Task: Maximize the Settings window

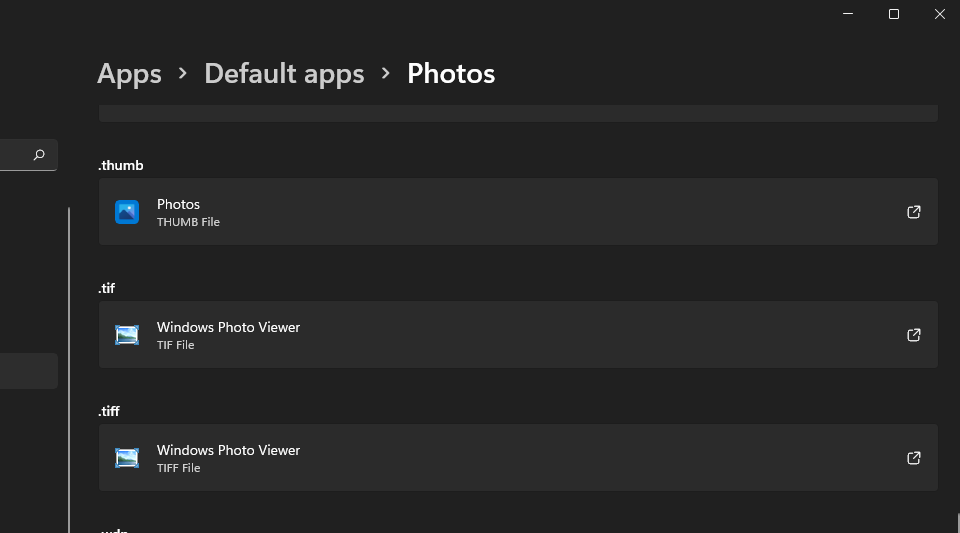Action: coord(894,14)
